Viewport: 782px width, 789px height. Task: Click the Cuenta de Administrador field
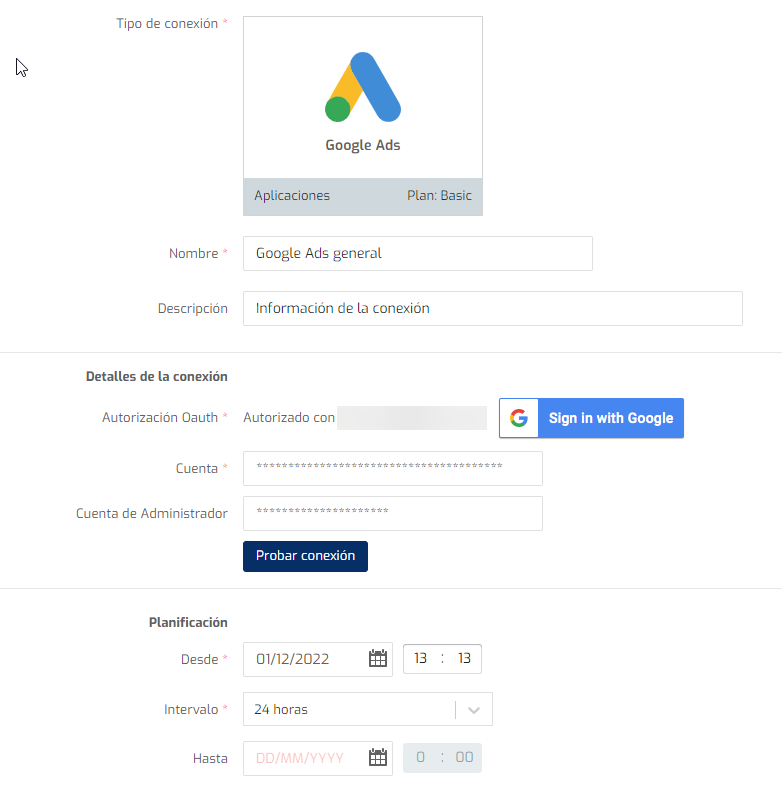point(393,513)
